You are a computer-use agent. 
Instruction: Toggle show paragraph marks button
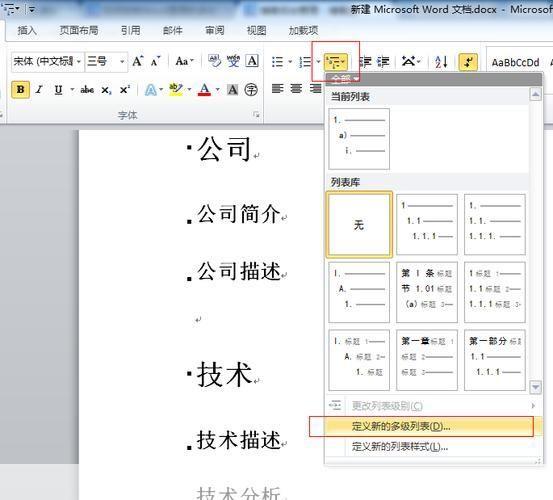(468, 62)
